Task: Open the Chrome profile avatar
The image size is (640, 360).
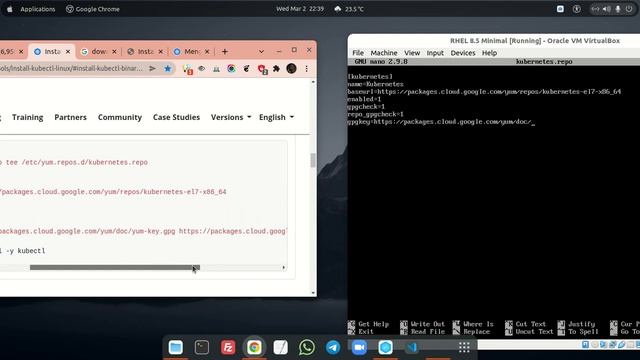Action: (x=291, y=69)
